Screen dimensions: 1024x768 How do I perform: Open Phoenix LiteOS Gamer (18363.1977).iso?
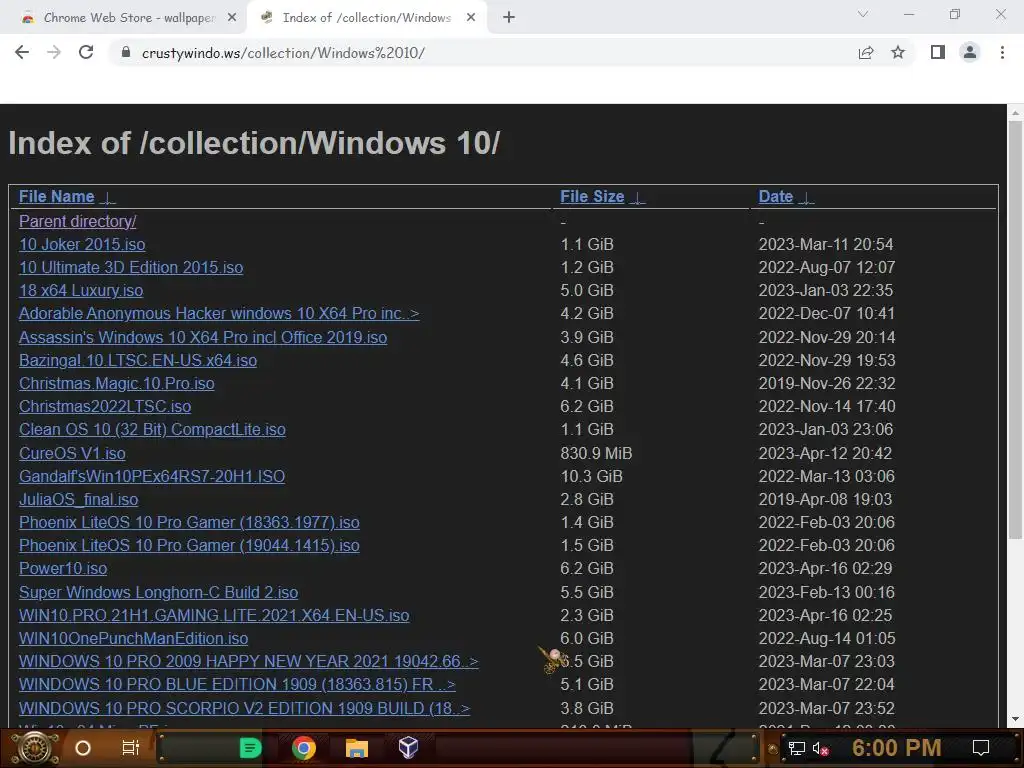(x=189, y=522)
